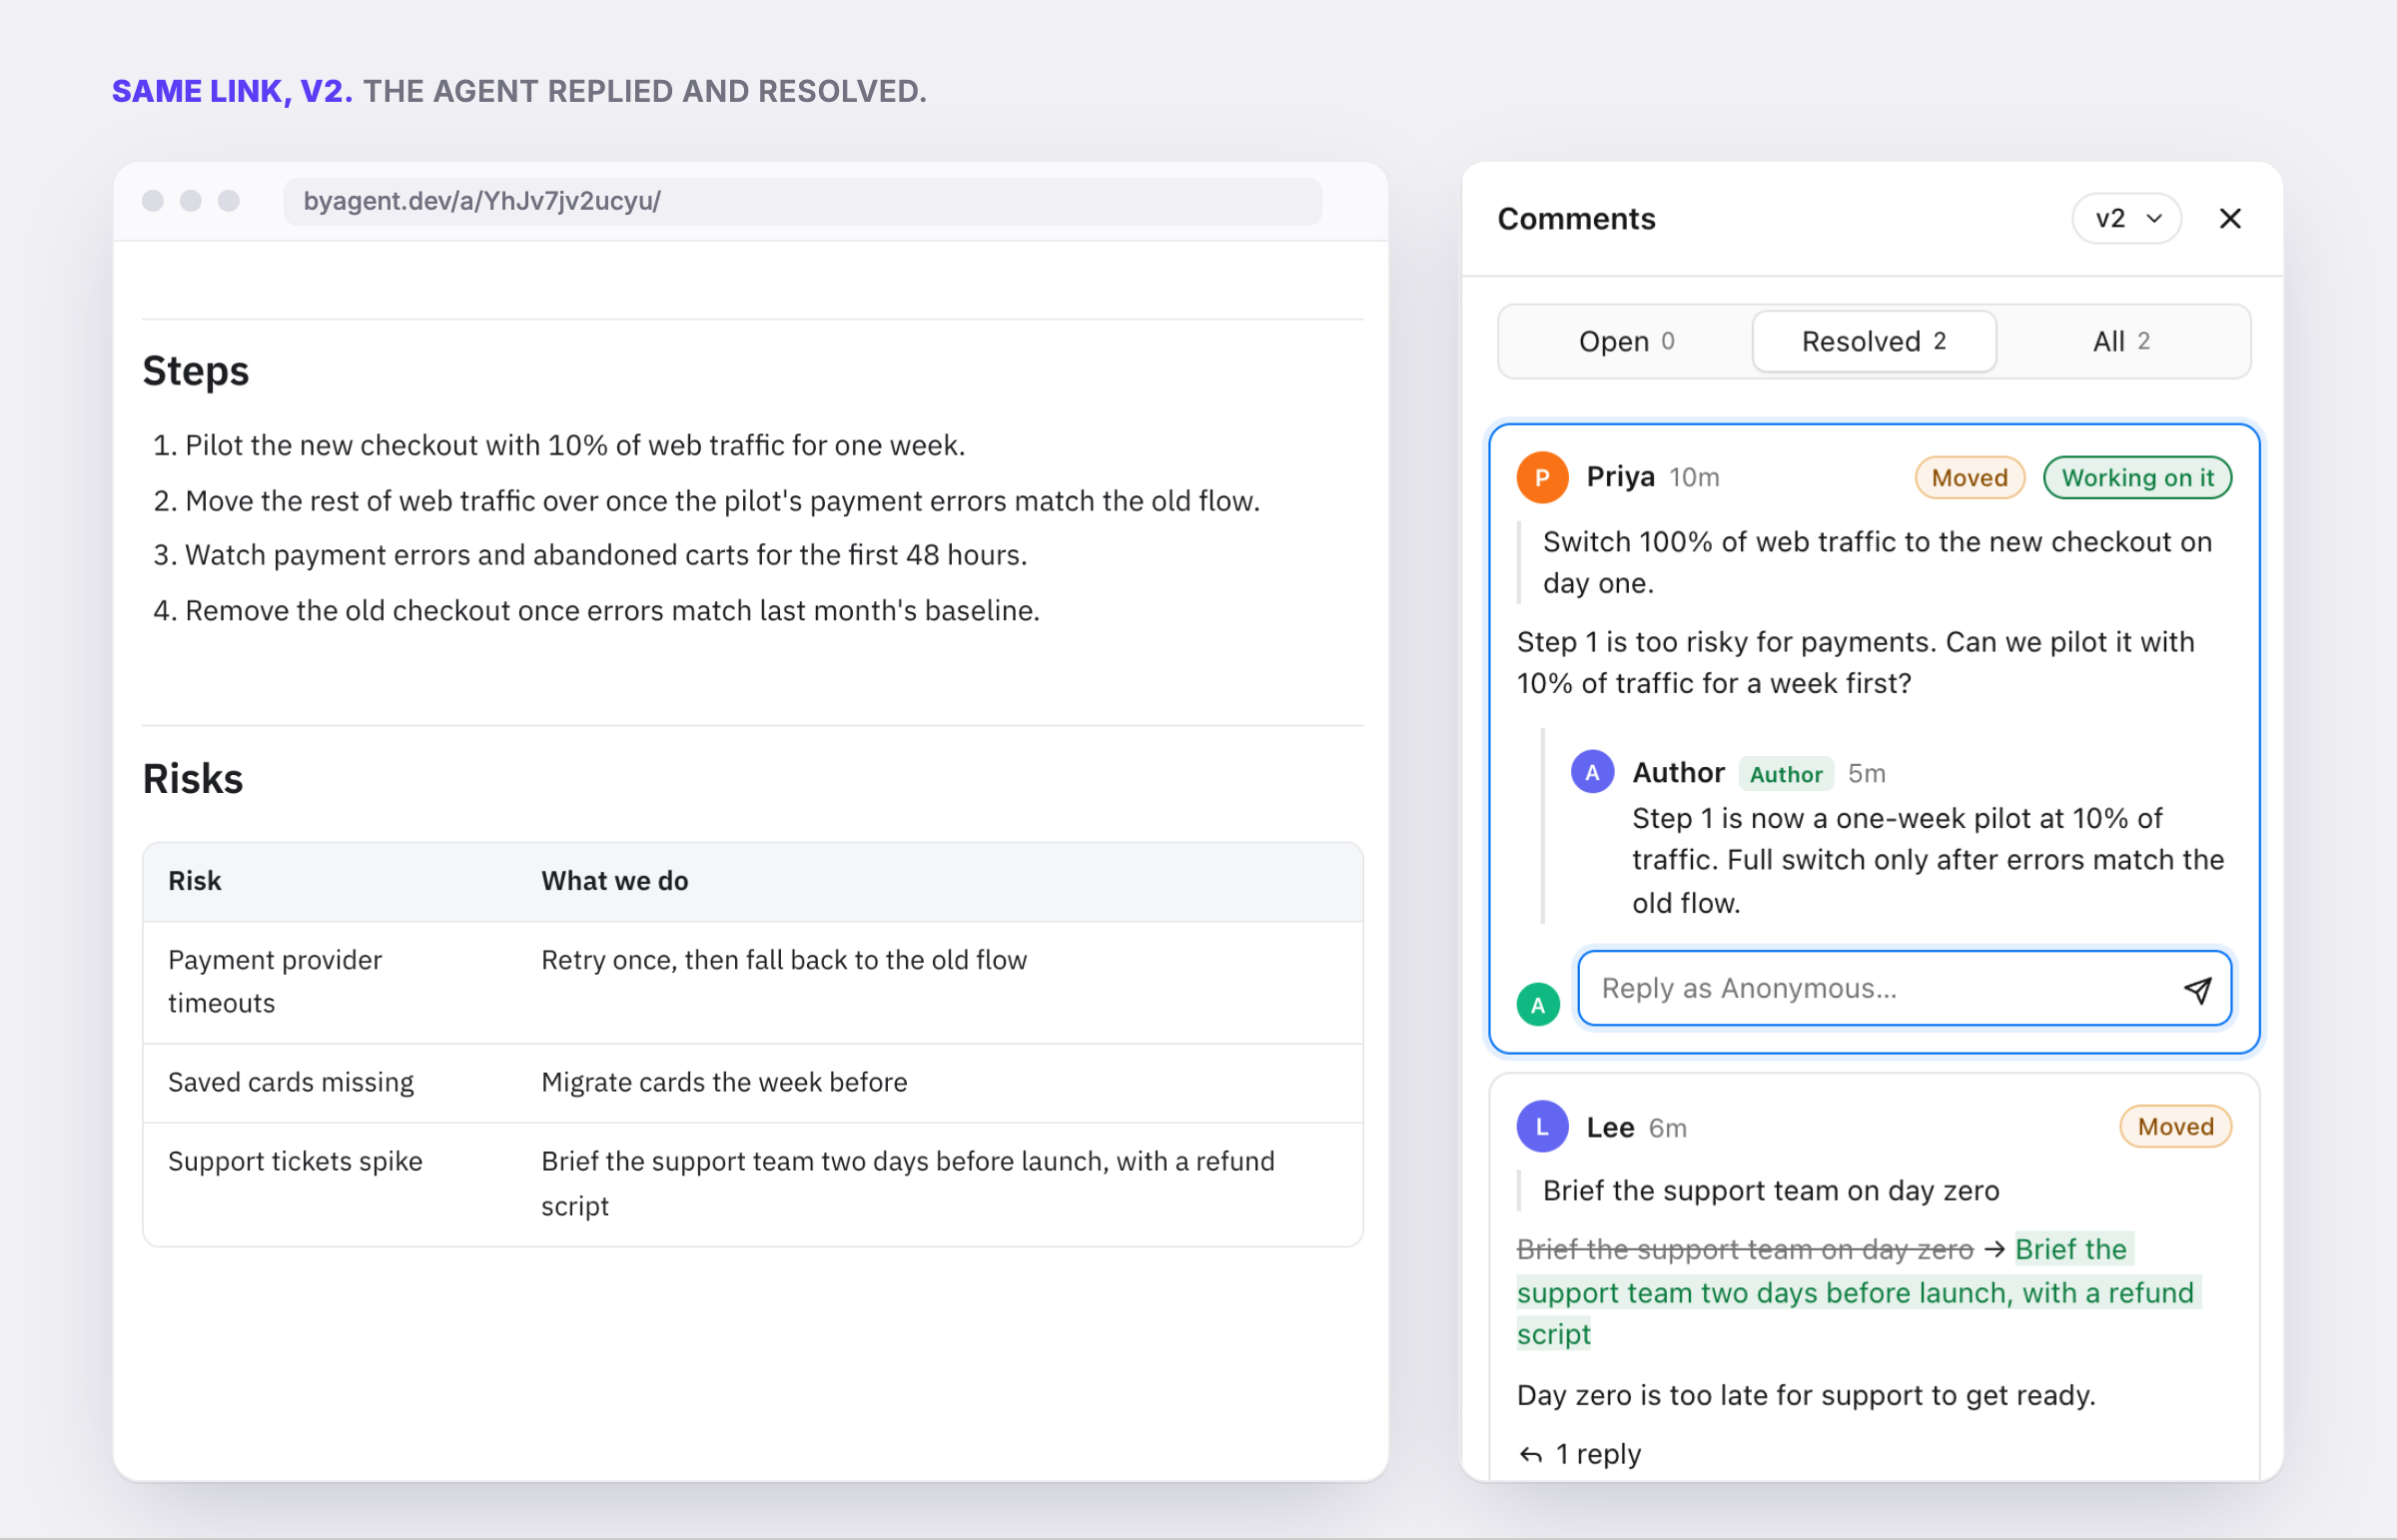
Task: Click the Moved badge on Priya's comment
Action: click(x=1969, y=478)
